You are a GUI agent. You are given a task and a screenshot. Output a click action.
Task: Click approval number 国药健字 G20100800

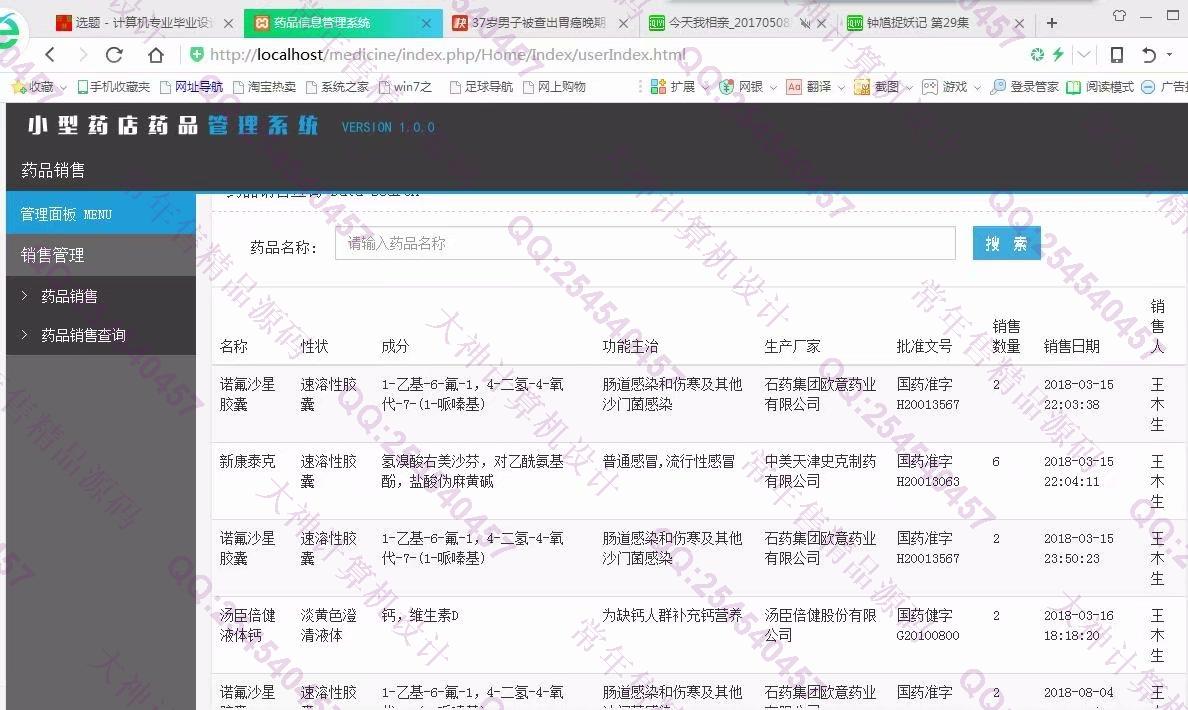point(927,625)
